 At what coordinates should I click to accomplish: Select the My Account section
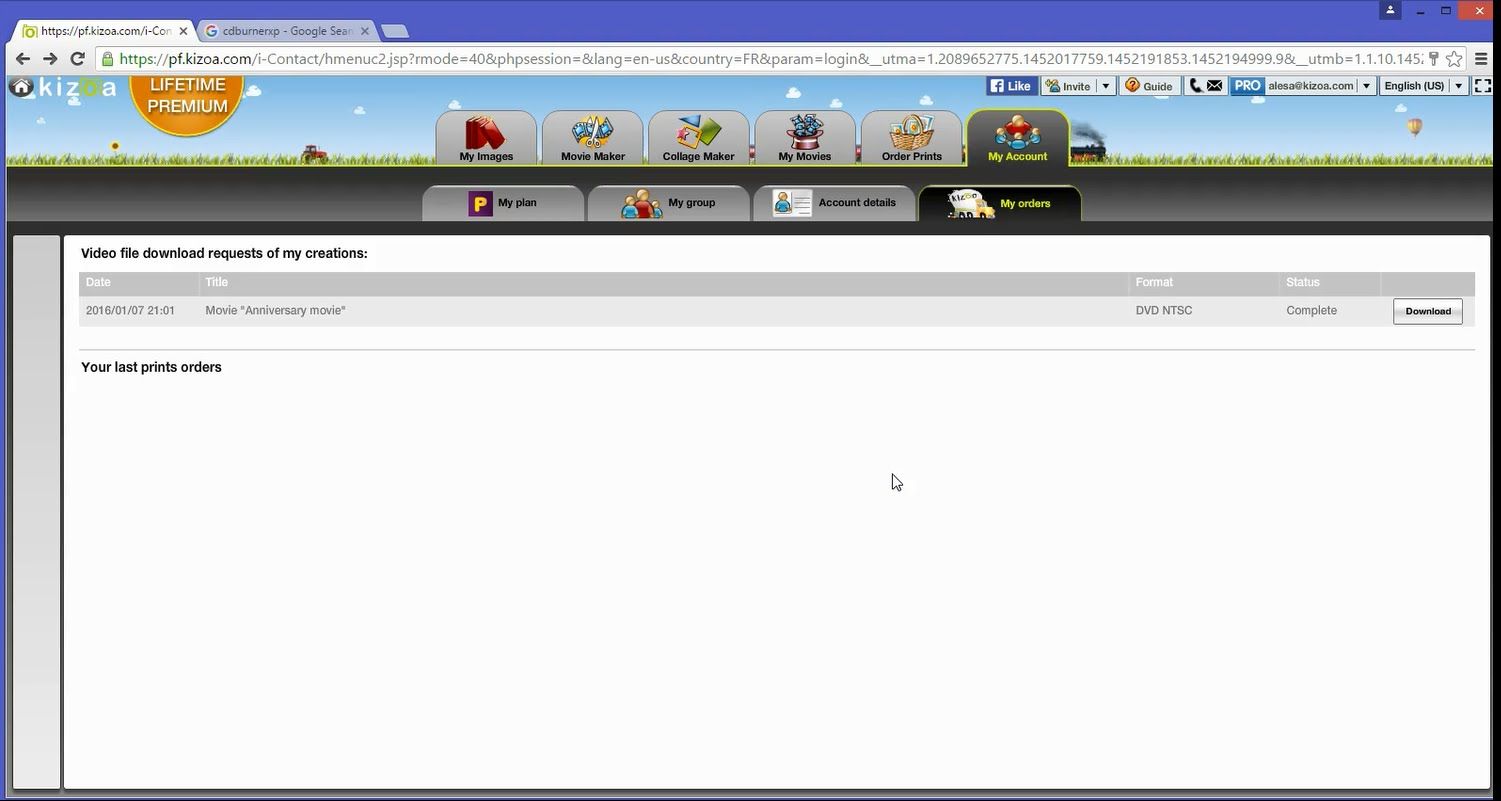(1018, 138)
